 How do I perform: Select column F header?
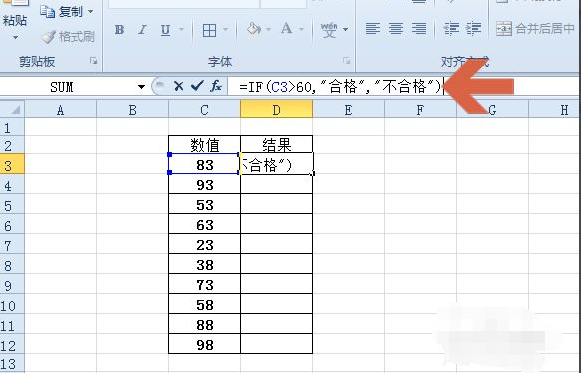(x=420, y=110)
